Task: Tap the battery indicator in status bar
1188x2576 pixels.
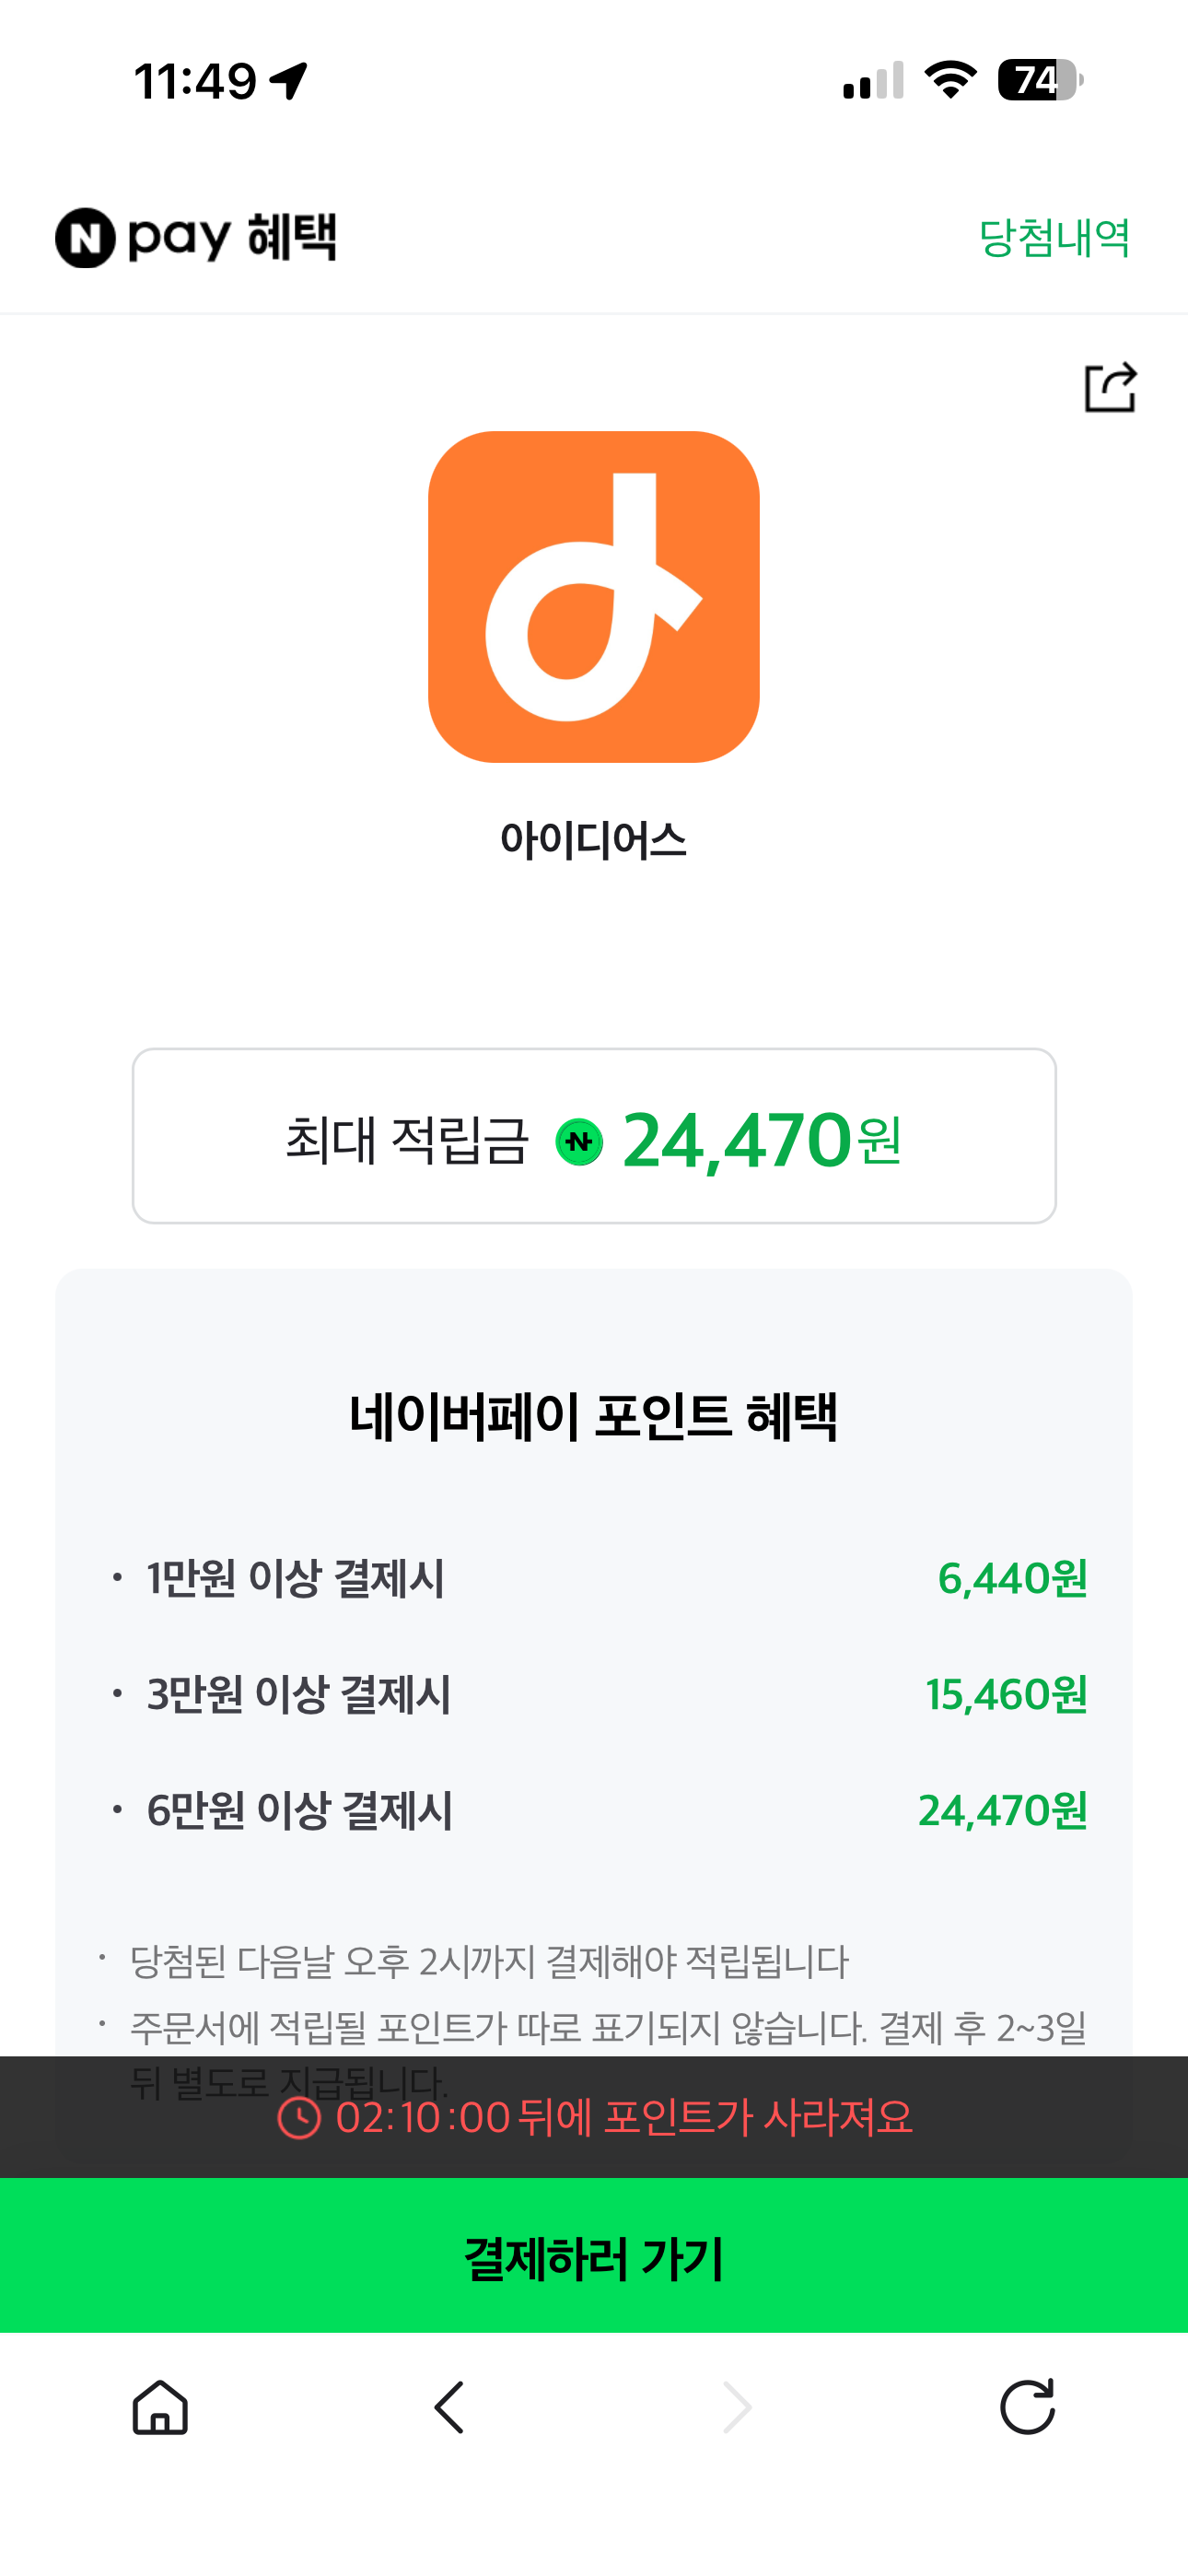Action: [x=1040, y=80]
